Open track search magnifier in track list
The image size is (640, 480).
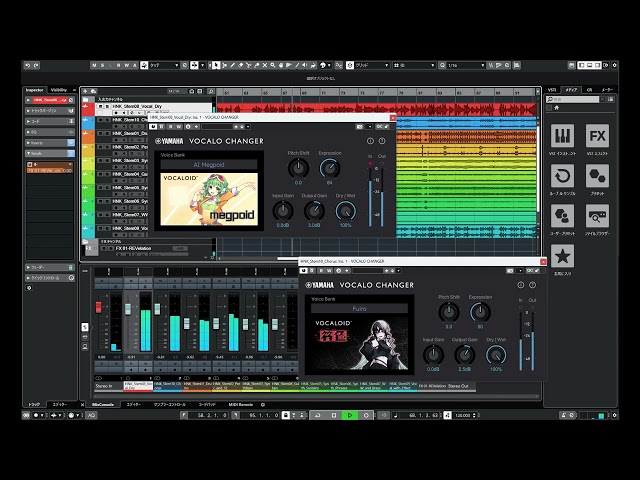tap(211, 91)
